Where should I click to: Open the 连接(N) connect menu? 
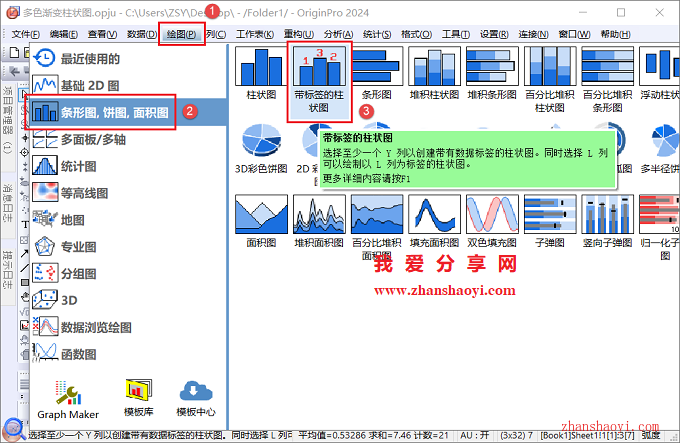coord(533,34)
